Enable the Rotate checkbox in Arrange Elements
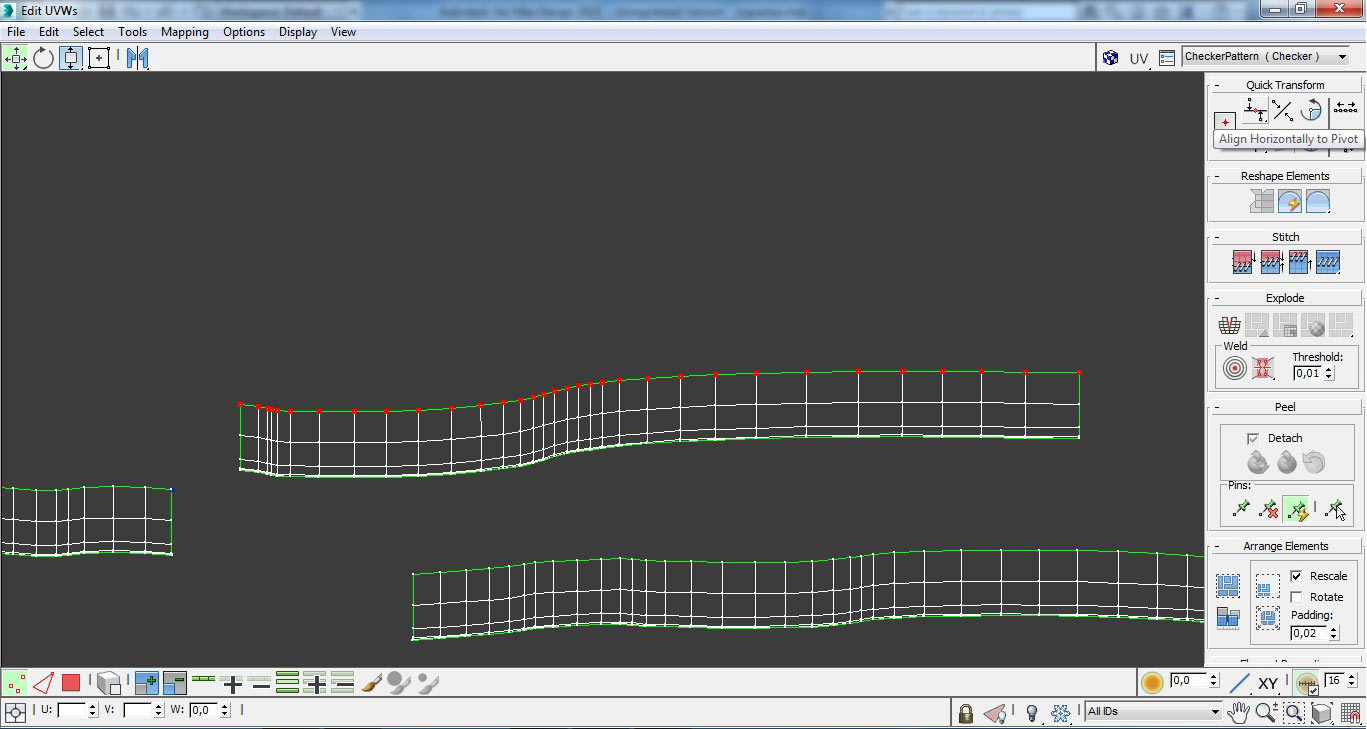 coord(1296,597)
